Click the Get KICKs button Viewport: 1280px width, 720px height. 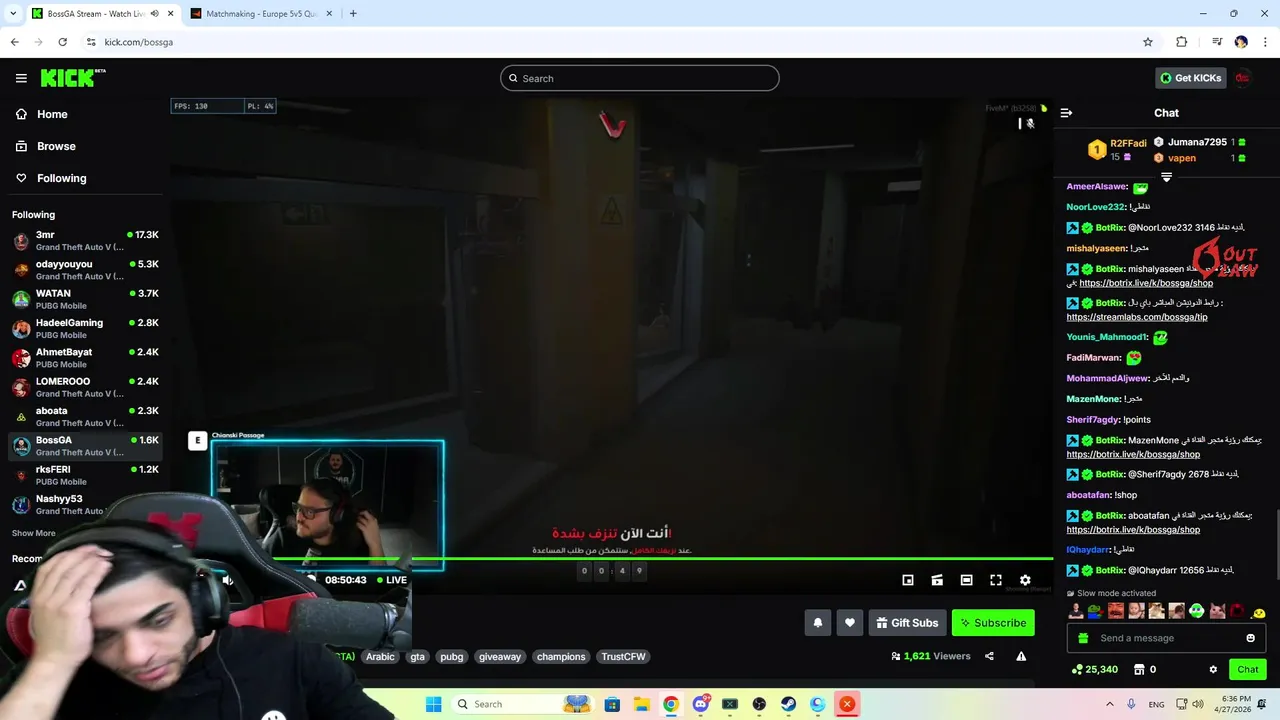[1190, 78]
